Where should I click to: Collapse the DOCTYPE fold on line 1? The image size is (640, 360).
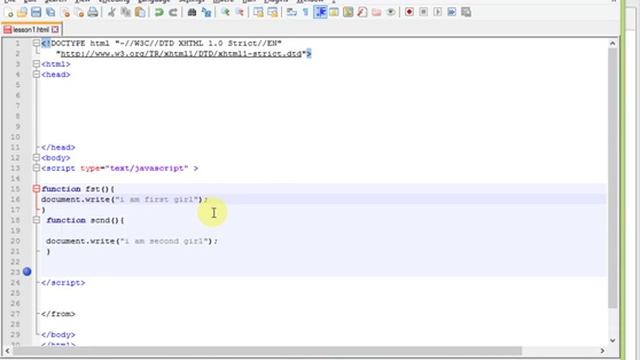pos(36,43)
